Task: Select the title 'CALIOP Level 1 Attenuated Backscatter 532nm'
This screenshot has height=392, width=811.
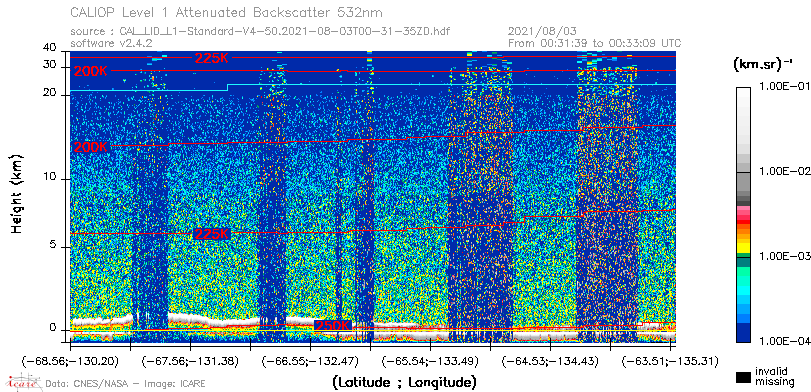Action: pyautogui.click(x=227, y=12)
